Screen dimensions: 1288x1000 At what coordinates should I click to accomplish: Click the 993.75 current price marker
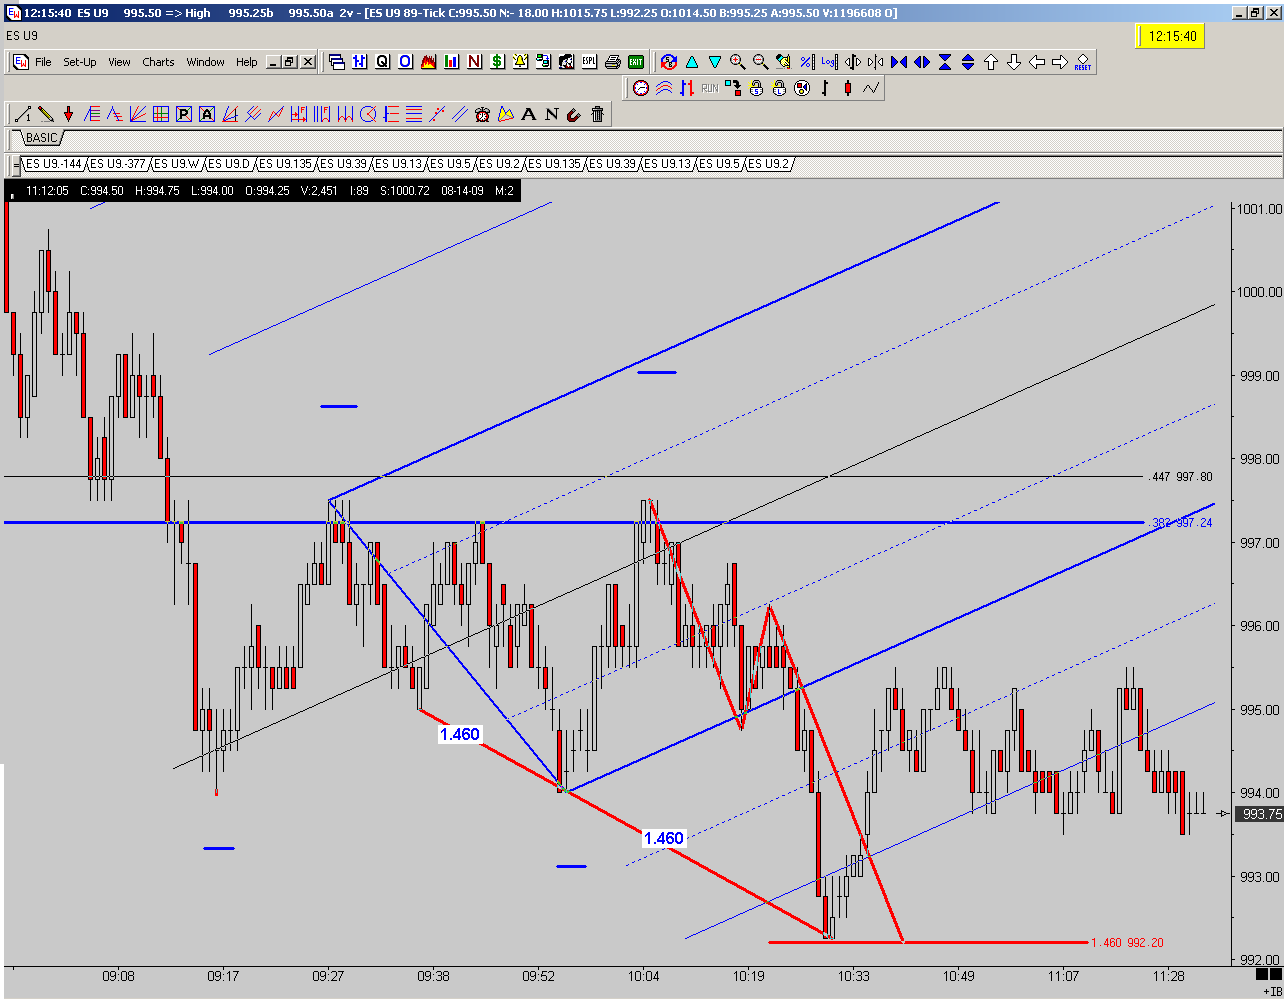tap(1260, 814)
